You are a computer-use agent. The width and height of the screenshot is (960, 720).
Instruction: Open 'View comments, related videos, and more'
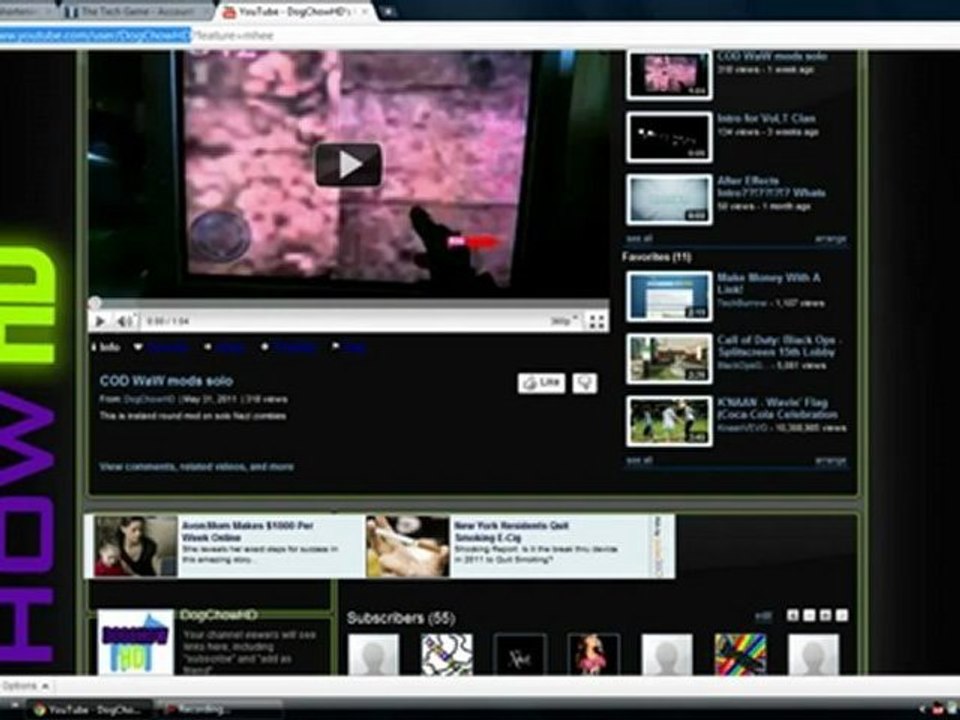pyautogui.click(x=197, y=467)
